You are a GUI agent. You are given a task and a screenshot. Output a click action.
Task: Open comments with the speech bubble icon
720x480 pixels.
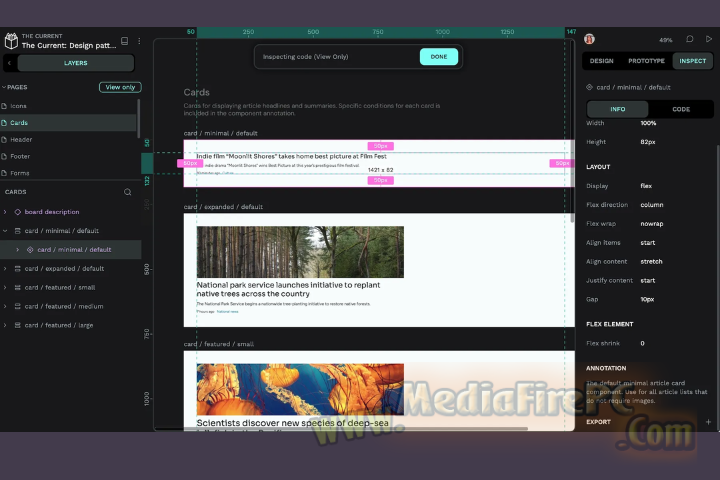pyautogui.click(x=690, y=39)
